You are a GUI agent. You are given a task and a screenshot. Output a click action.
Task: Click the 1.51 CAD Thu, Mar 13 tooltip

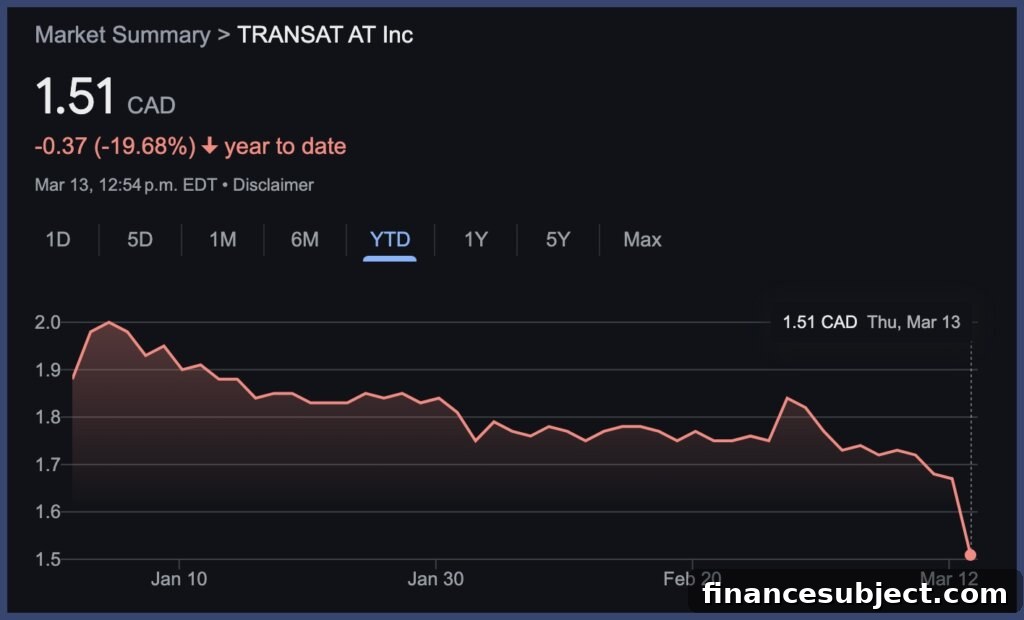point(871,322)
